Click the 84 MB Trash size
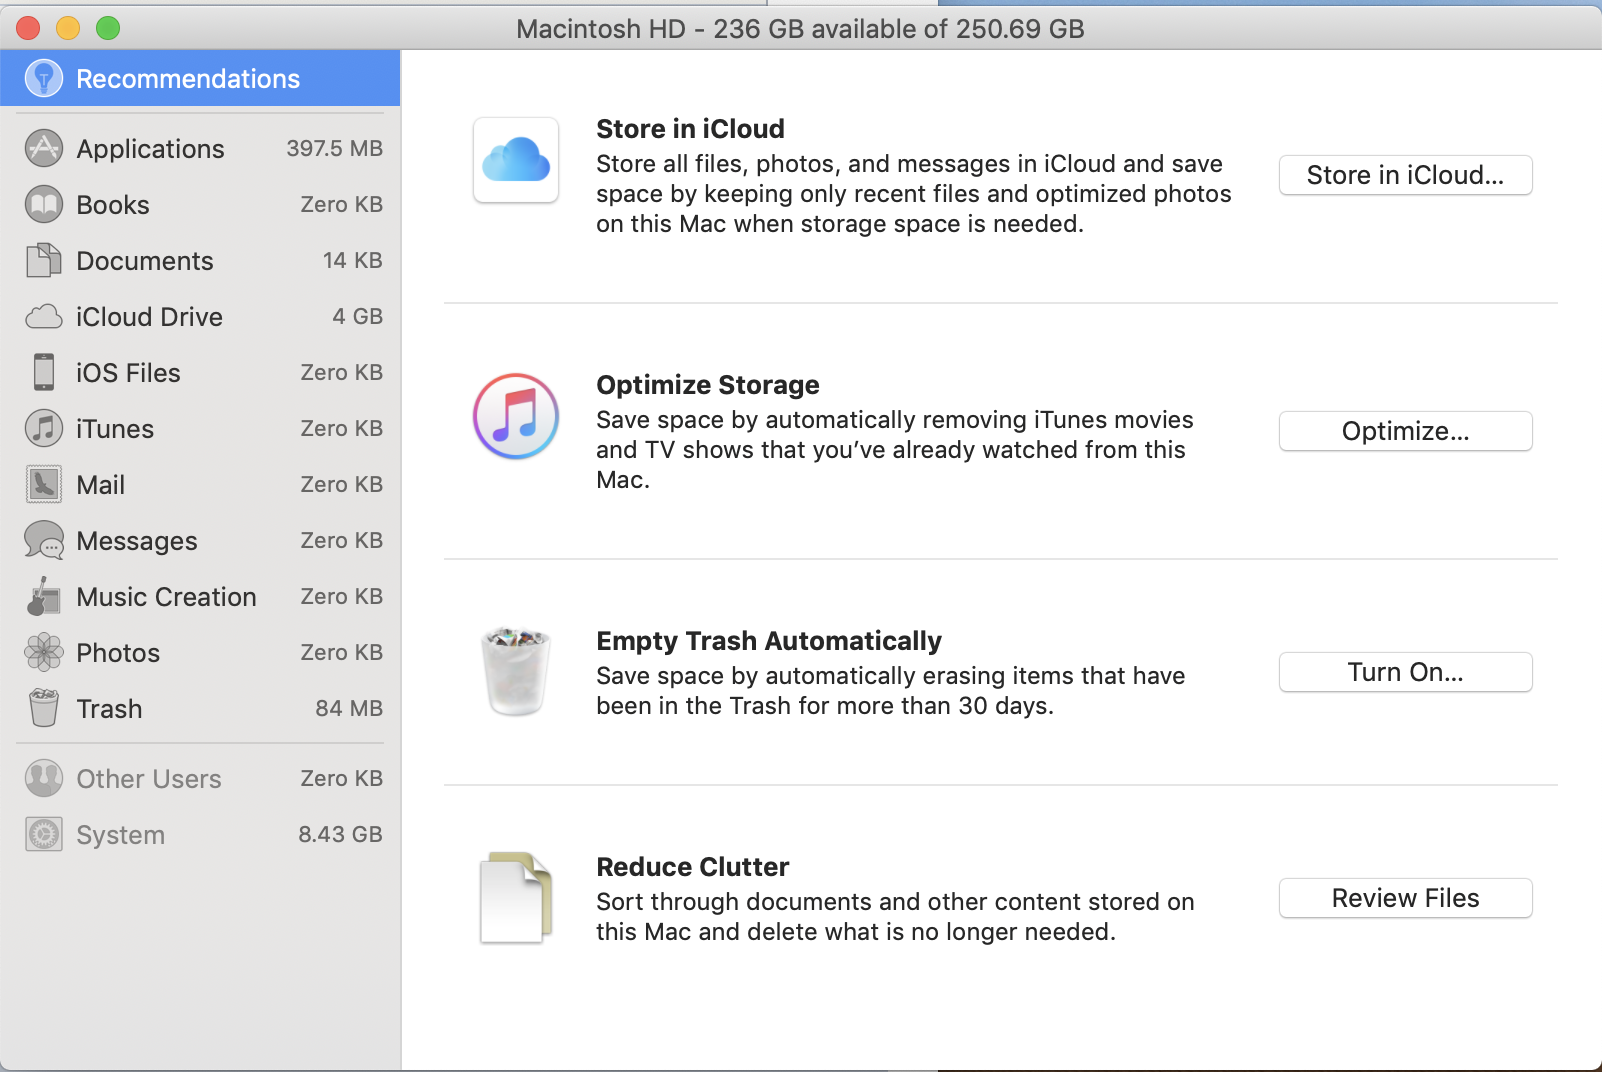This screenshot has height=1072, width=1602. point(350,708)
